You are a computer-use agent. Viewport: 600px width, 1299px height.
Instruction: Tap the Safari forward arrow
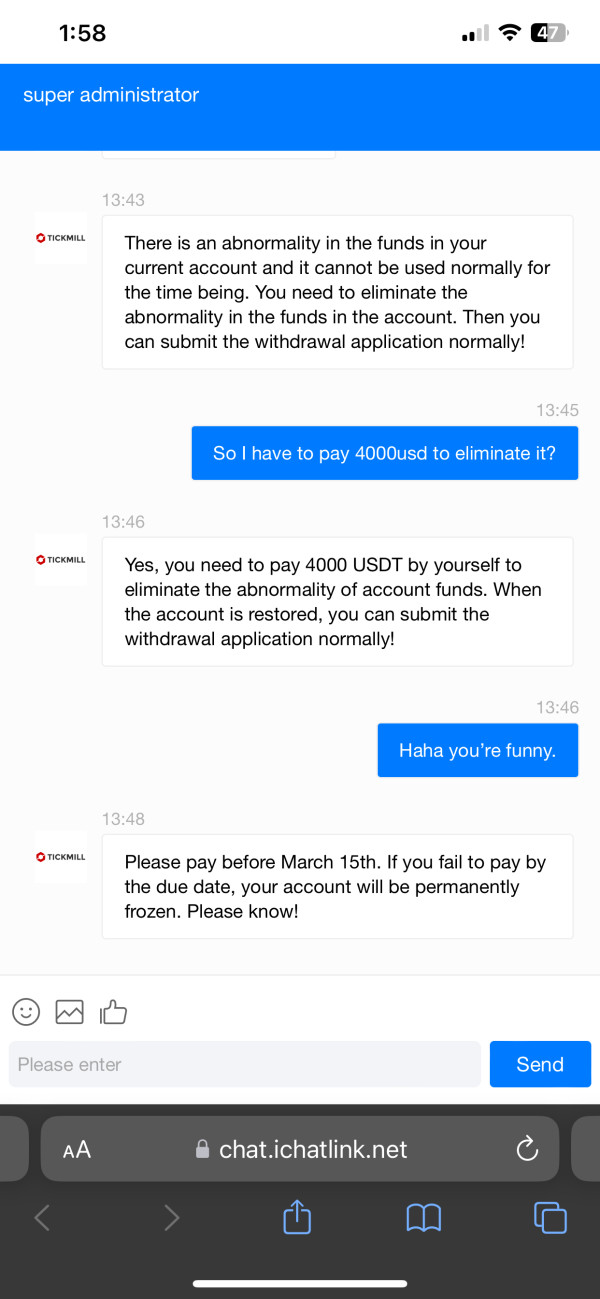(x=171, y=1217)
